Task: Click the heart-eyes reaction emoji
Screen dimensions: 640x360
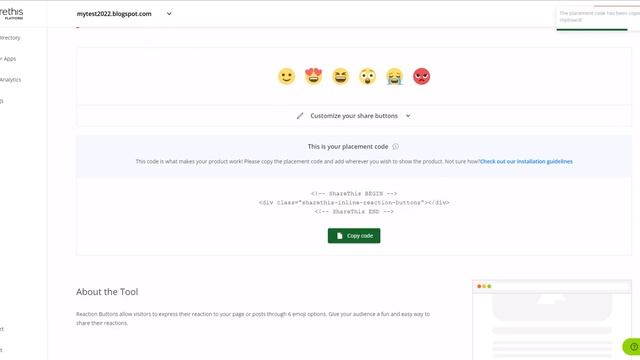Action: coord(313,76)
